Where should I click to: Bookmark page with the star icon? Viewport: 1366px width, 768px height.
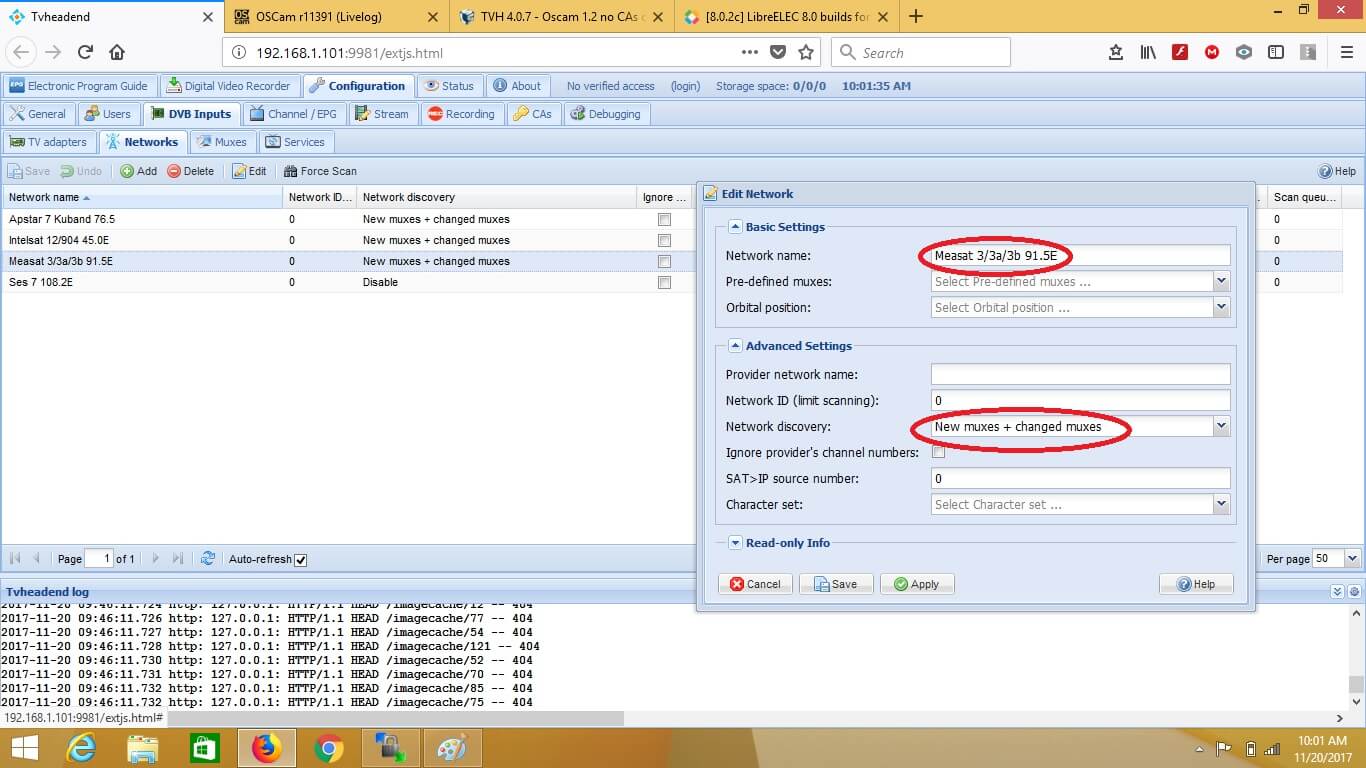[806, 53]
